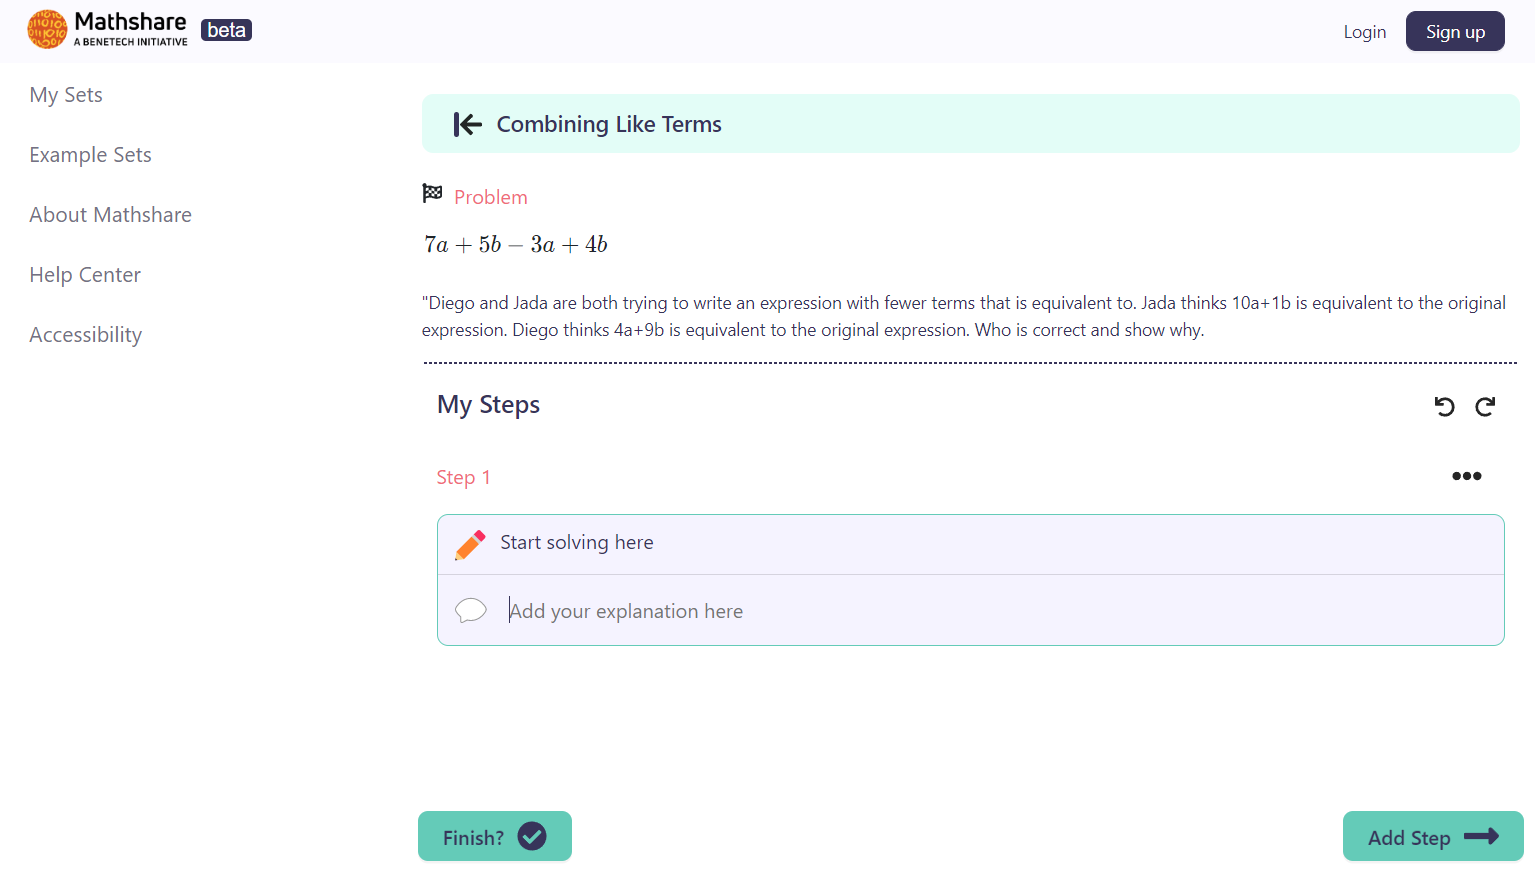
Task: Click the pencil icon in Step 1
Action: click(470, 544)
